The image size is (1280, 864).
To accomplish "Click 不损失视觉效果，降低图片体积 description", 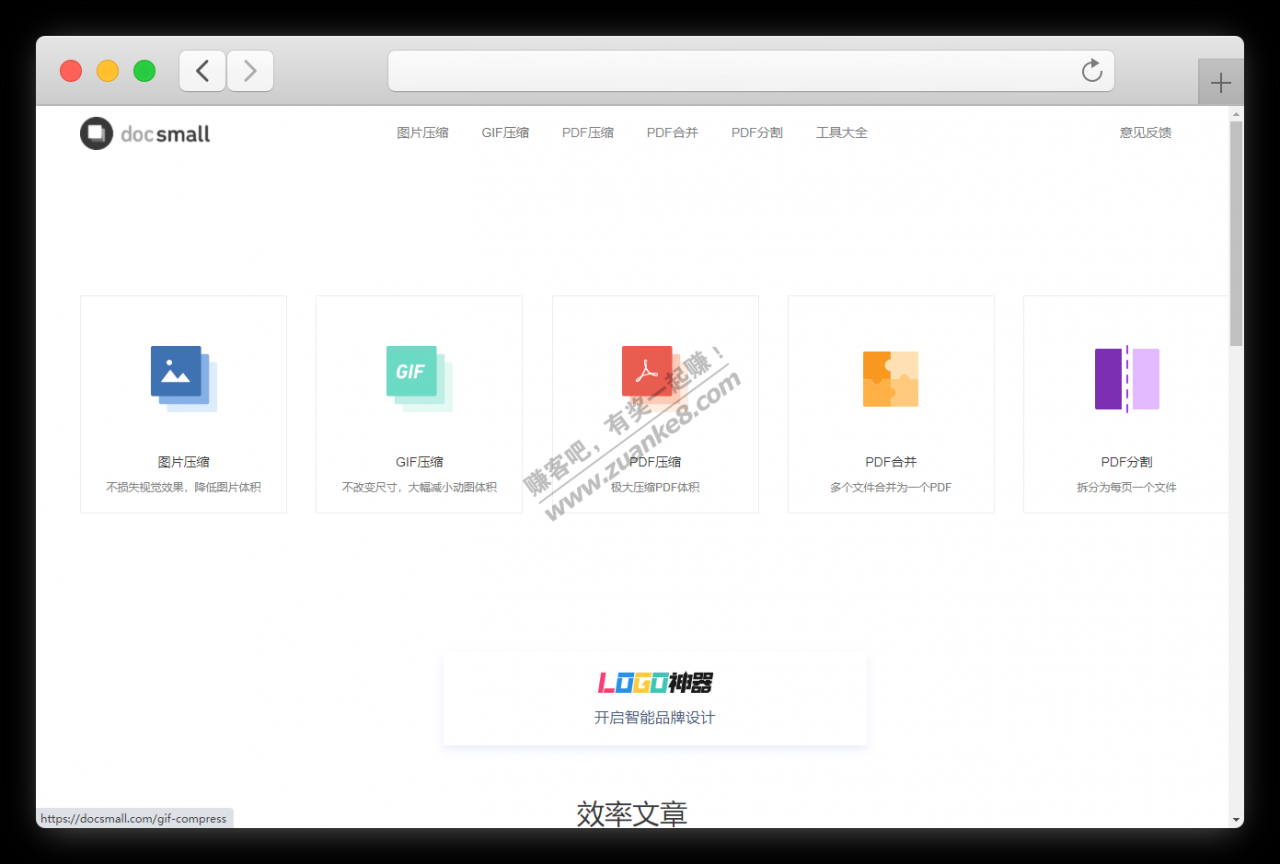I will tap(184, 488).
